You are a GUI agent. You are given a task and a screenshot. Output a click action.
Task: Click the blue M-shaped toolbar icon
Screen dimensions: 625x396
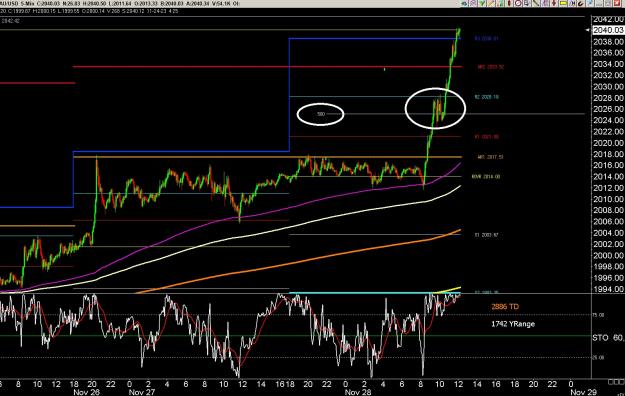572,3
